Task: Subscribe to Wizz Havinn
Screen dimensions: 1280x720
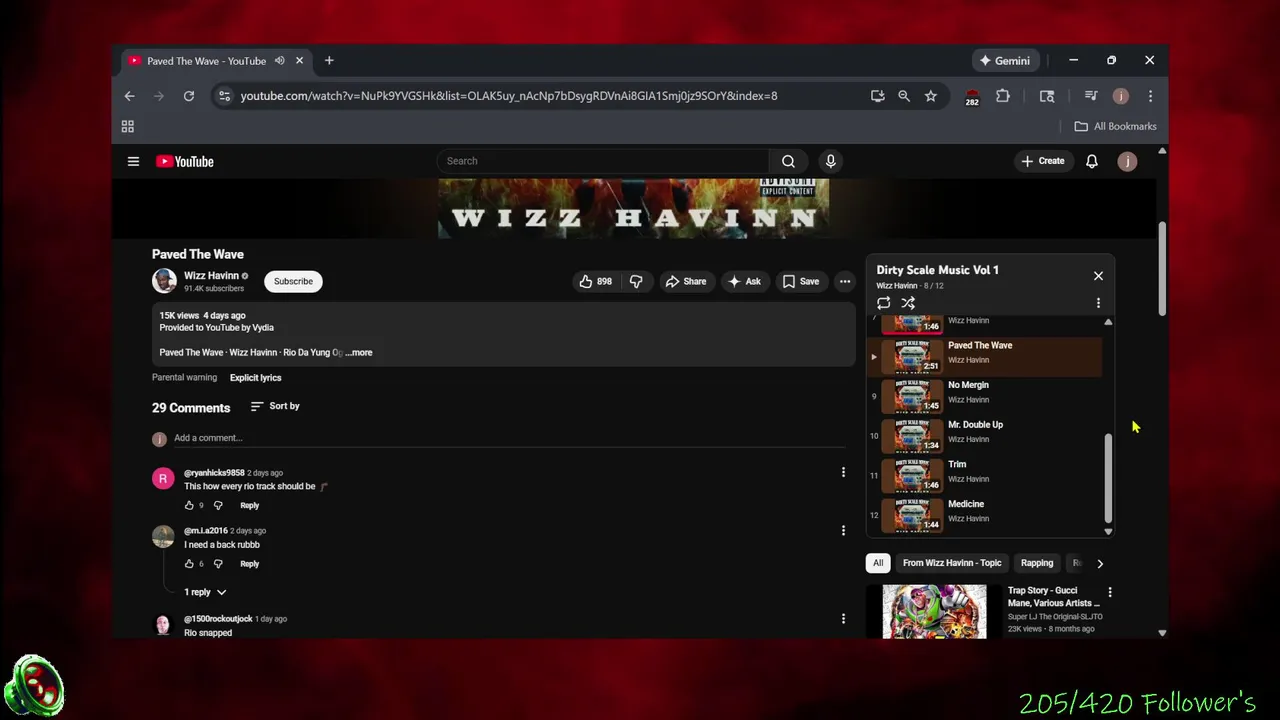Action: 293,281
